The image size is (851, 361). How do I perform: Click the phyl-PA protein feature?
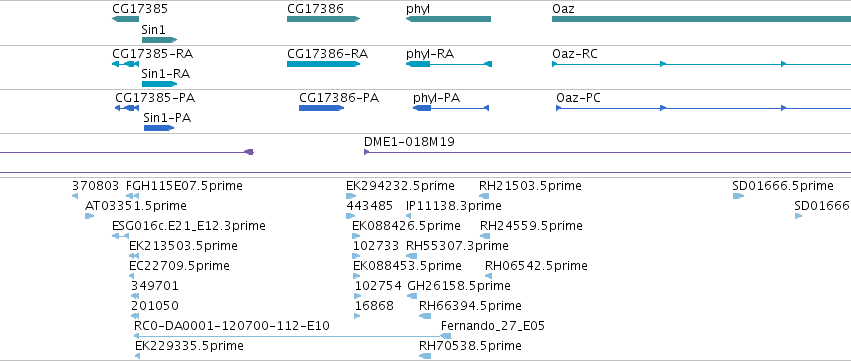(x=451, y=108)
